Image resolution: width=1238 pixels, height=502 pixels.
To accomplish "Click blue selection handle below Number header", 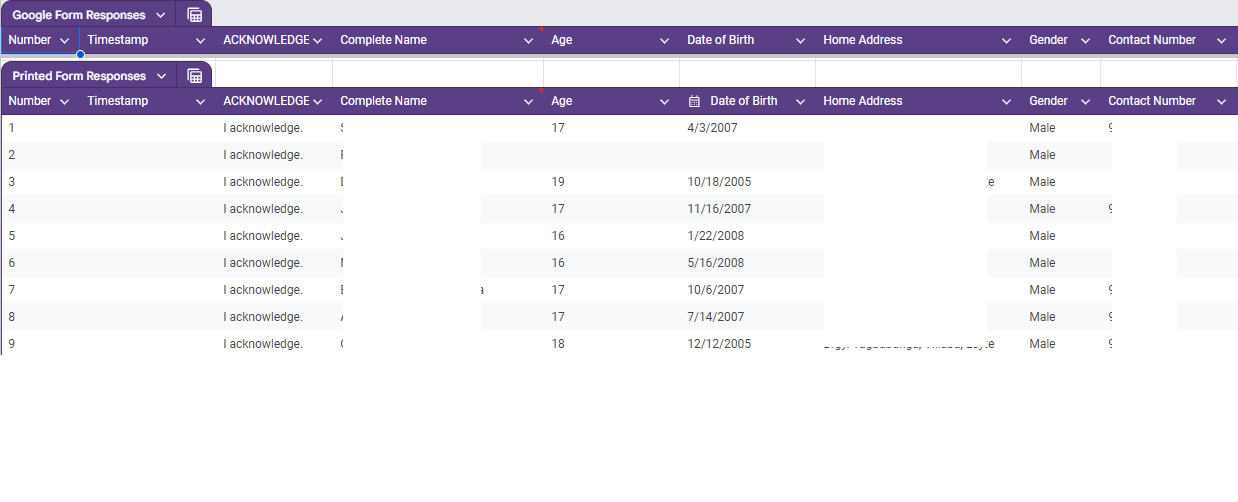I will pos(80,54).
